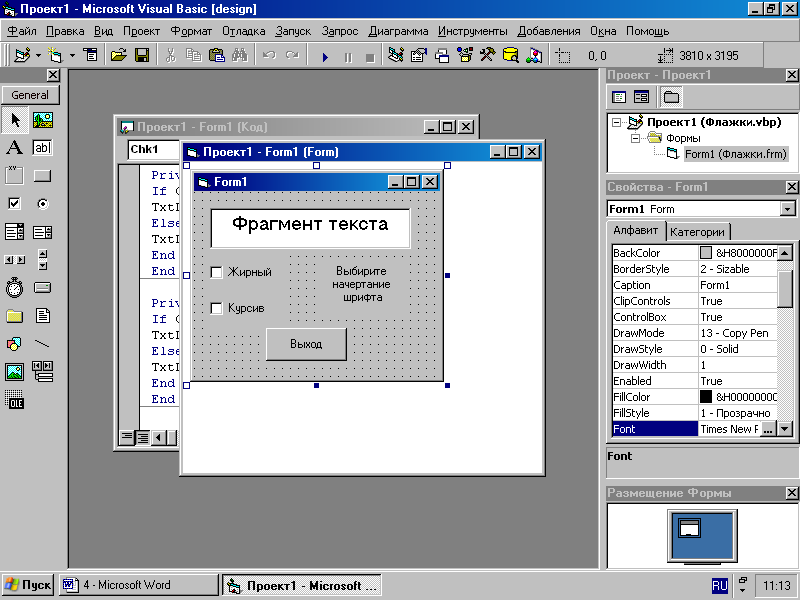Screen dimensions: 800x600
Task: Click the RU language indicator in tray
Action: coord(719,586)
